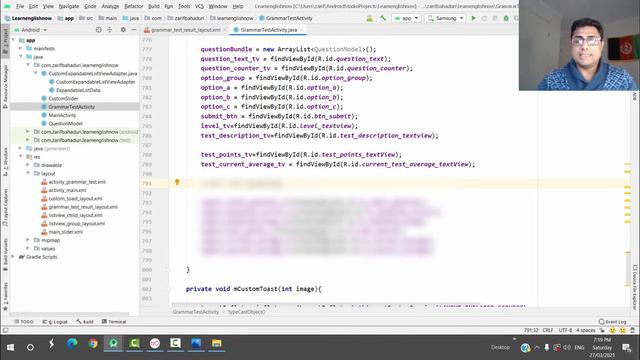The image size is (640, 360).
Task: Open listview_child_layout.xml file
Action: click(x=75, y=215)
